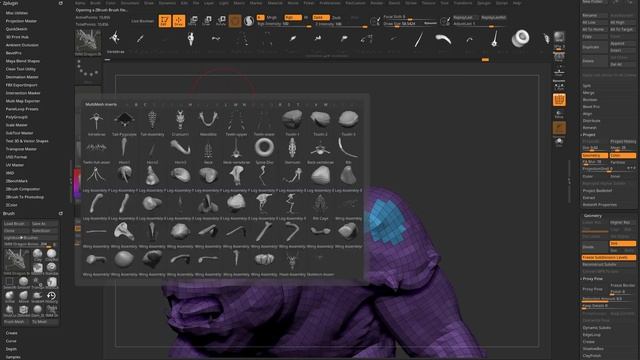
Task: Toggle the Edit mode button
Action: (164, 20)
